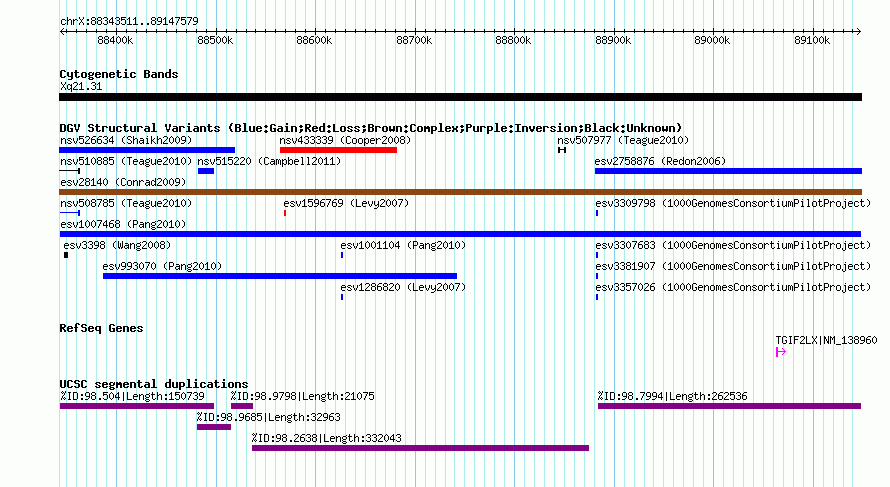
Task: Select the black Xq21.31 cytogenetic band bar
Action: click(460, 97)
